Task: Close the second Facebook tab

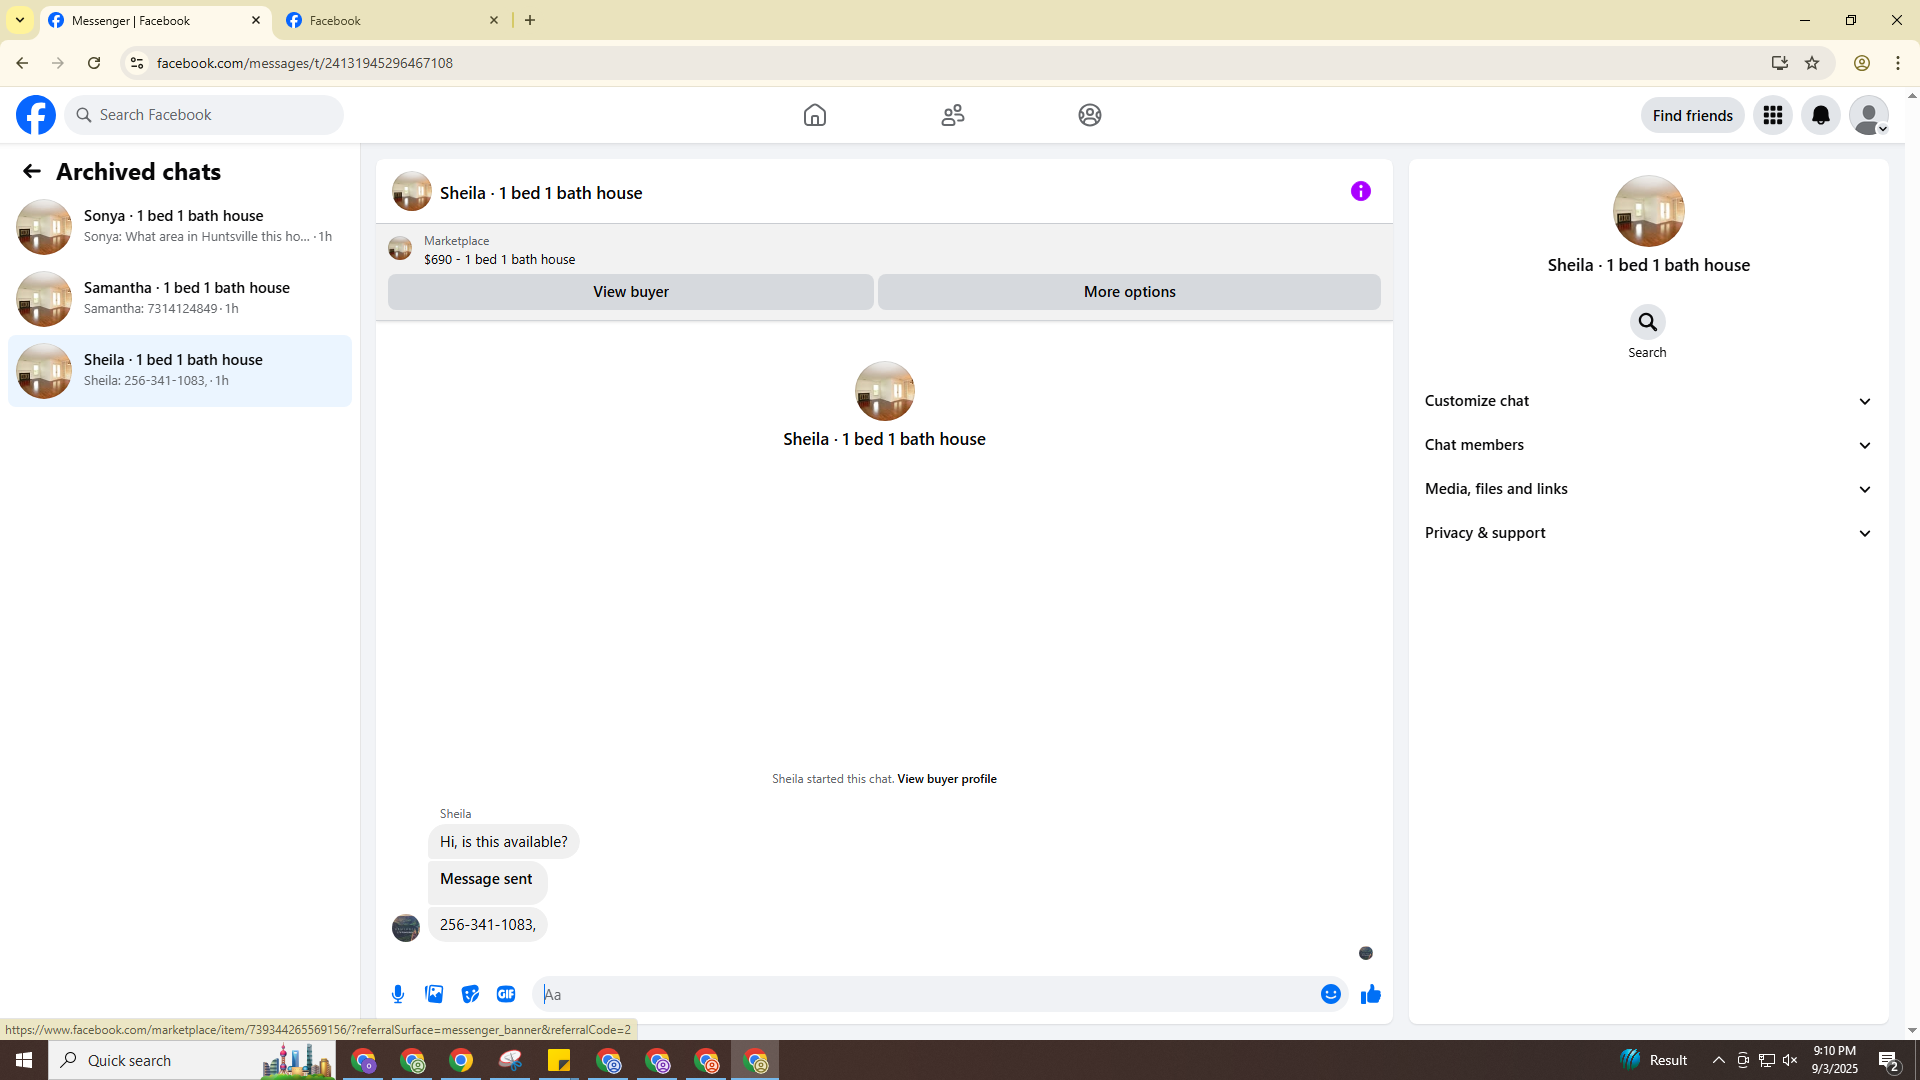Action: point(494,20)
